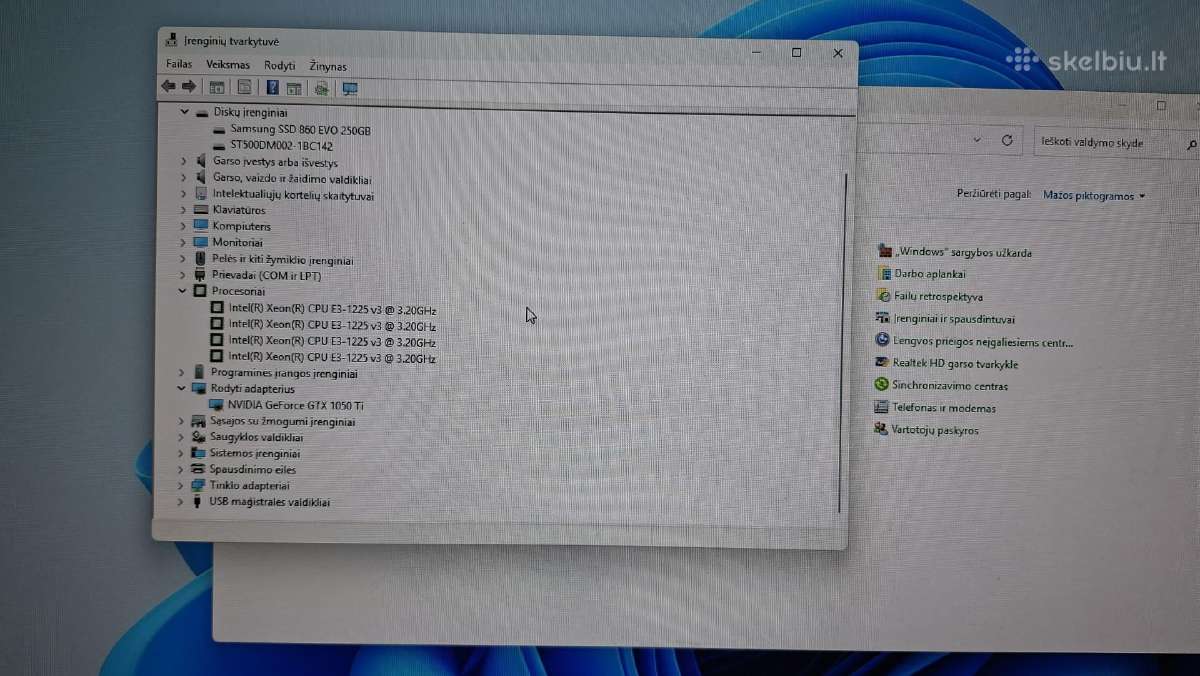This screenshot has width=1200, height=676.
Task: Select the first Intel Xeon E3-1225 v3 entry
Action: (x=332, y=309)
